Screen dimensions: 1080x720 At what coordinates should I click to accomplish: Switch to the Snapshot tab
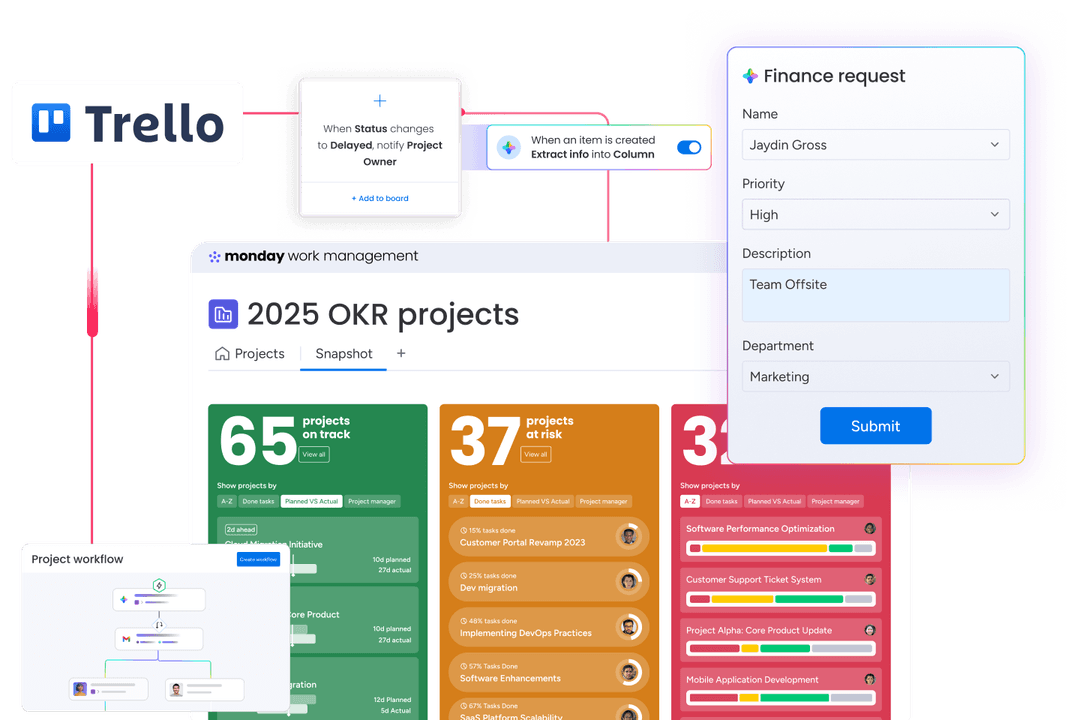tap(344, 353)
